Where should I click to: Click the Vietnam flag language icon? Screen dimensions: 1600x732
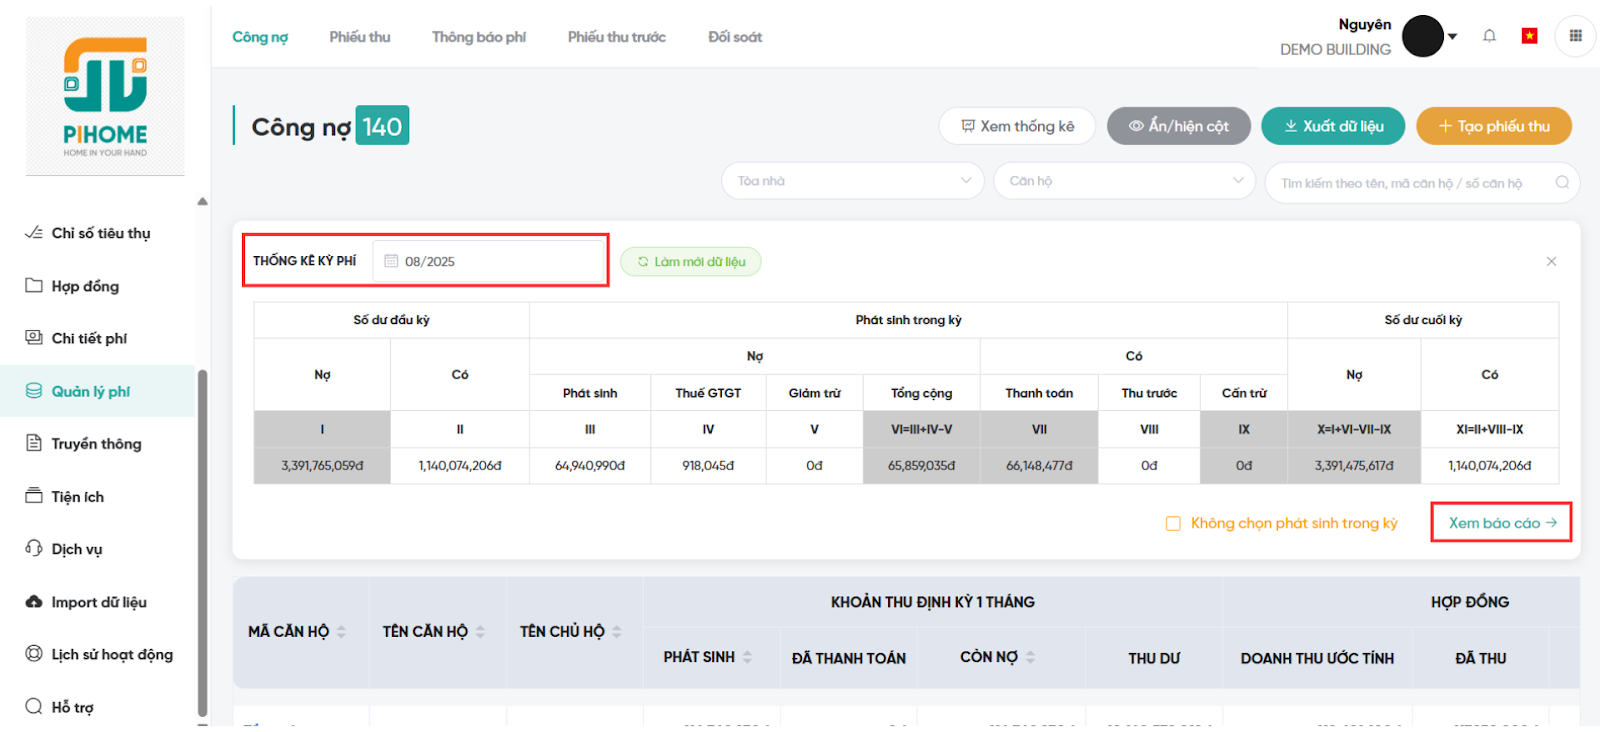click(1529, 36)
